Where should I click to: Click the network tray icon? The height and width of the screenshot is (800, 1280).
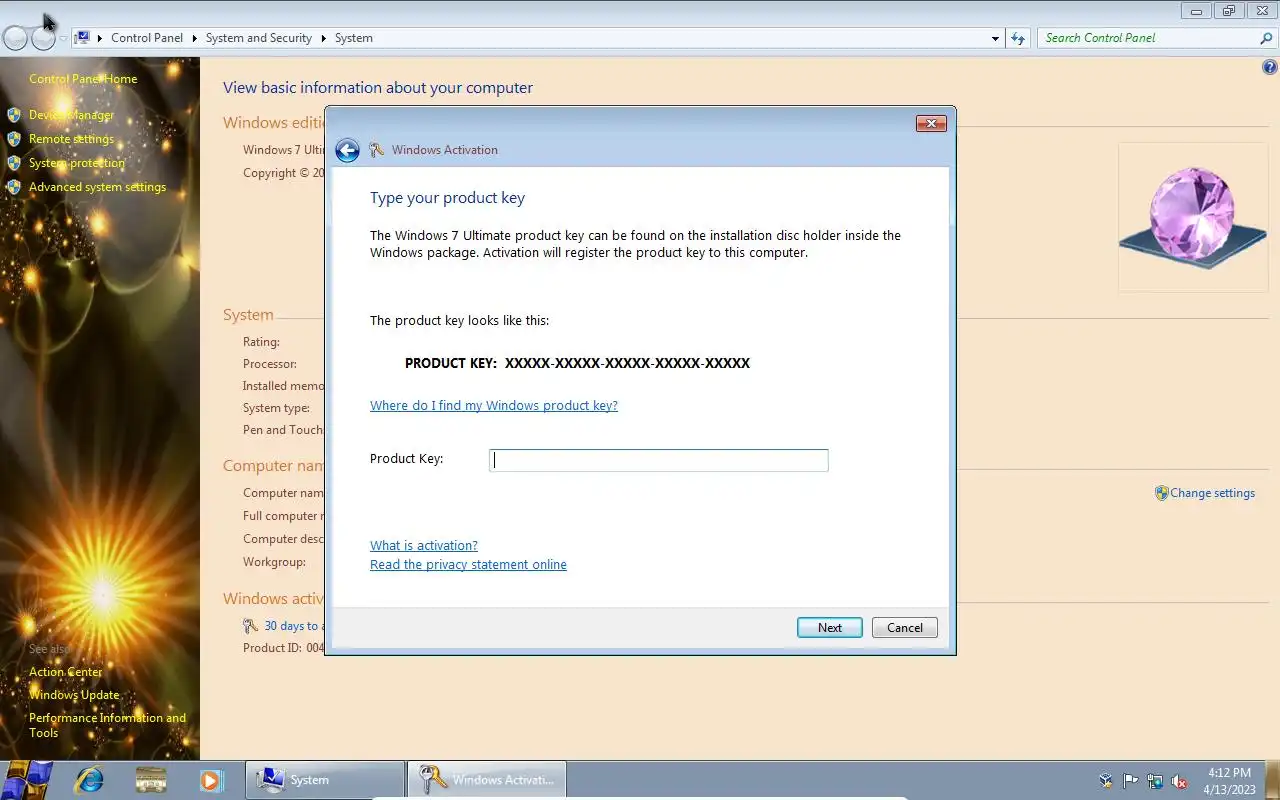point(1155,781)
